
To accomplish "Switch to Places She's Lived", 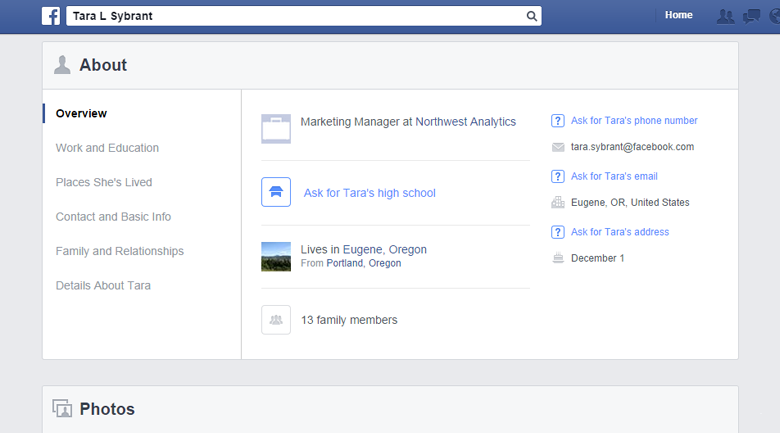I will 104,183.
